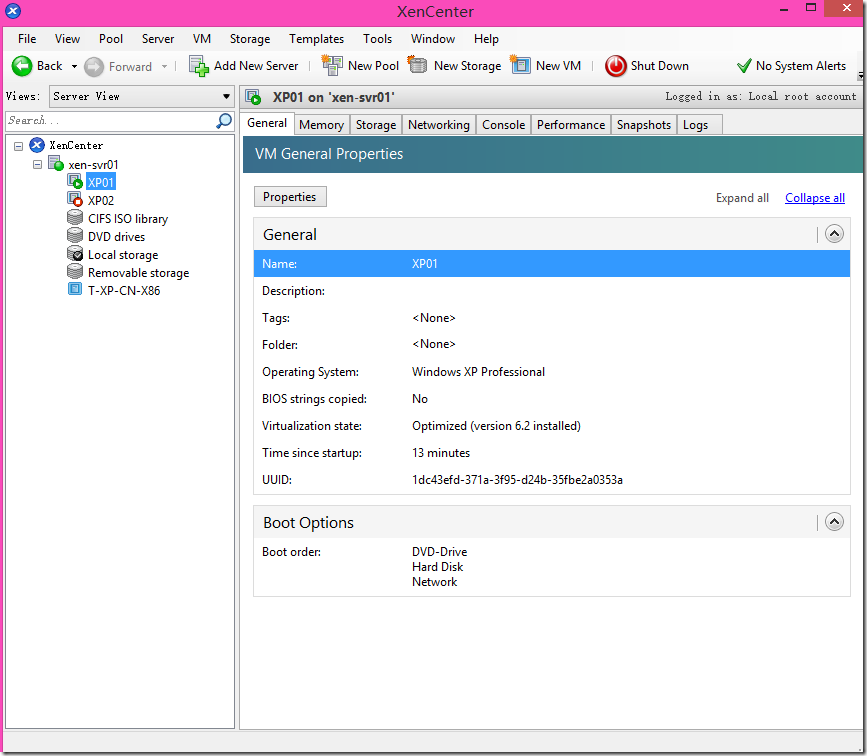Click the Expand all link
Screen dimensions: 867x756
742,197
